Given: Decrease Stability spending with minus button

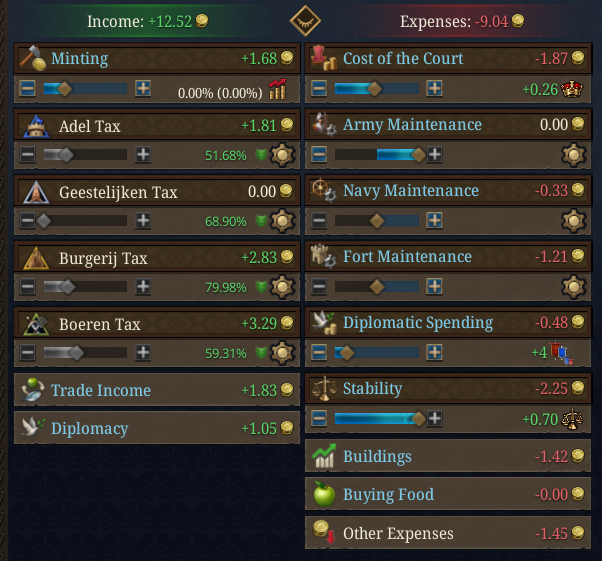Looking at the screenshot, I should [x=318, y=419].
